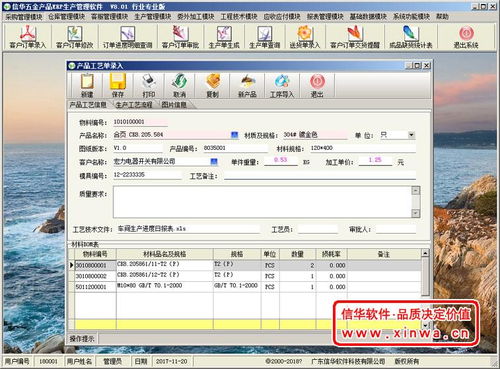The image size is (500, 369).
Task: Open 帮助 (help) menu
Action: [442, 16]
